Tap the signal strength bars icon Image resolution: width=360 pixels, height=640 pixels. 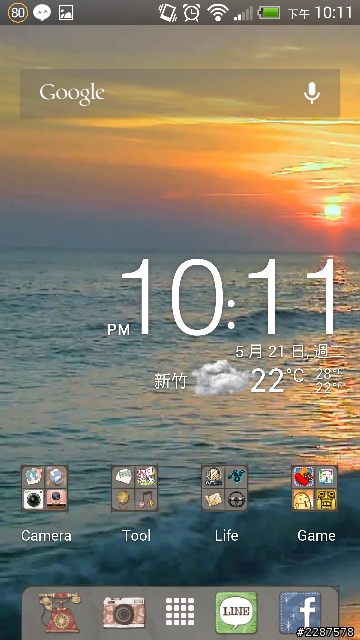243,13
